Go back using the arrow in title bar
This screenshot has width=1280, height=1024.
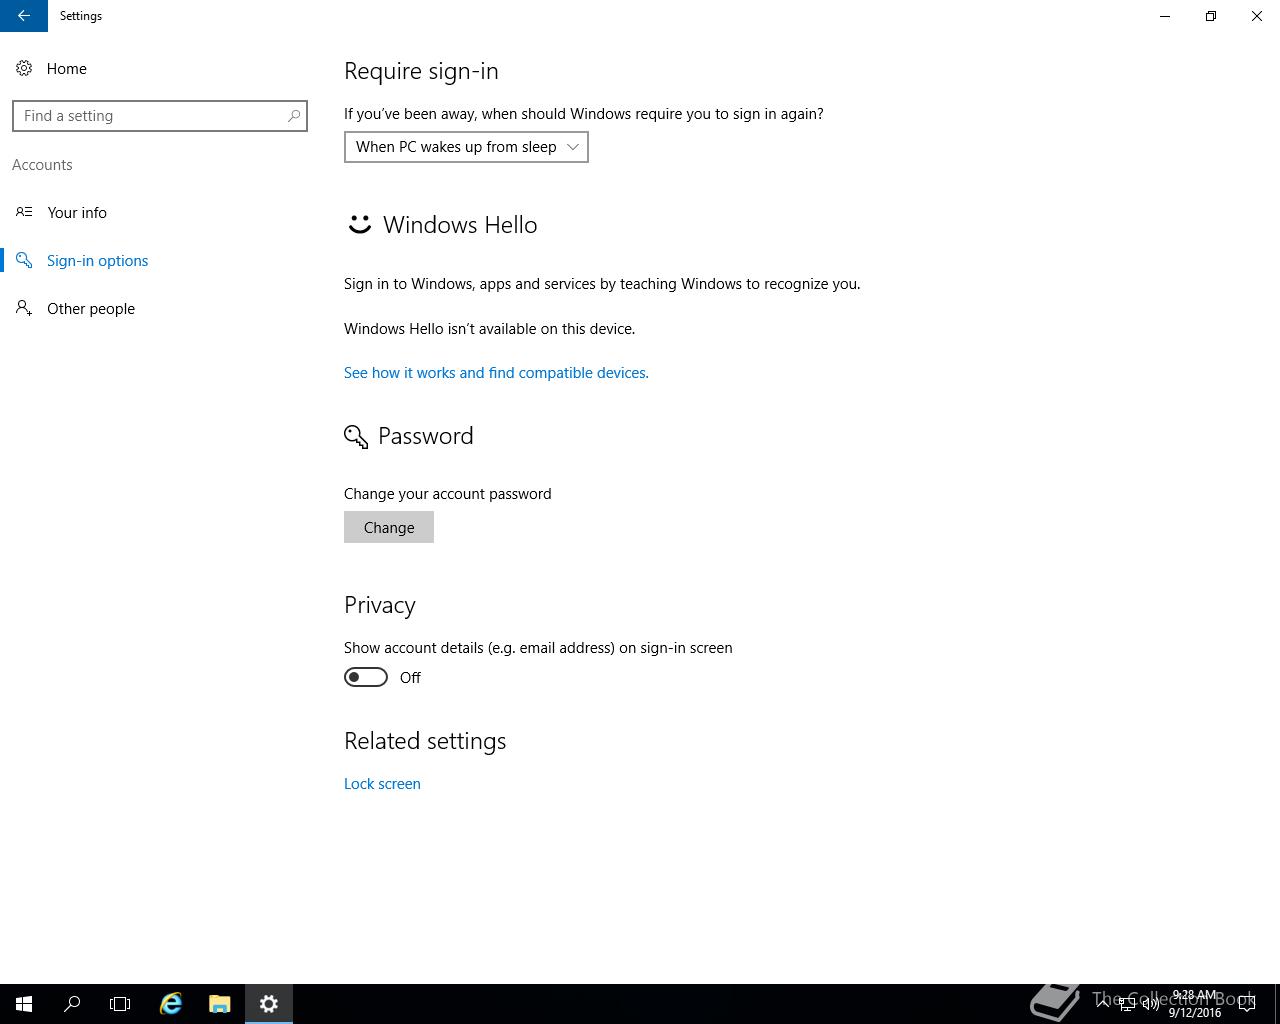pyautogui.click(x=23, y=16)
